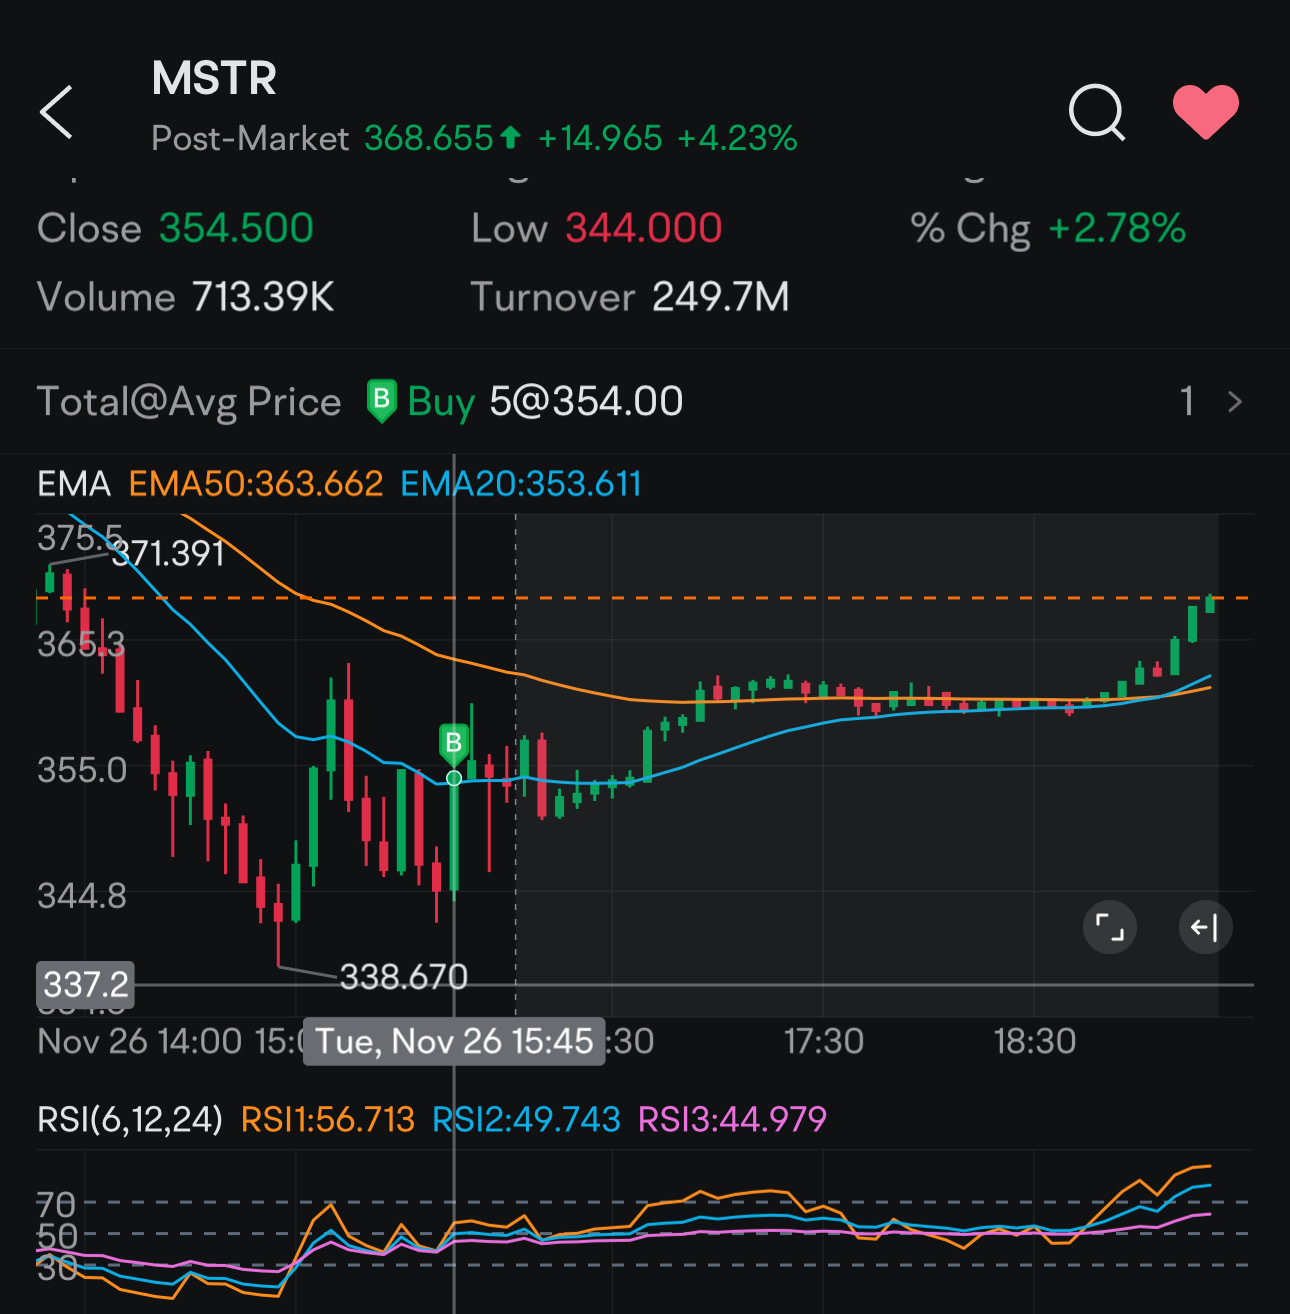Tap the 371.391 high price label

(x=168, y=553)
